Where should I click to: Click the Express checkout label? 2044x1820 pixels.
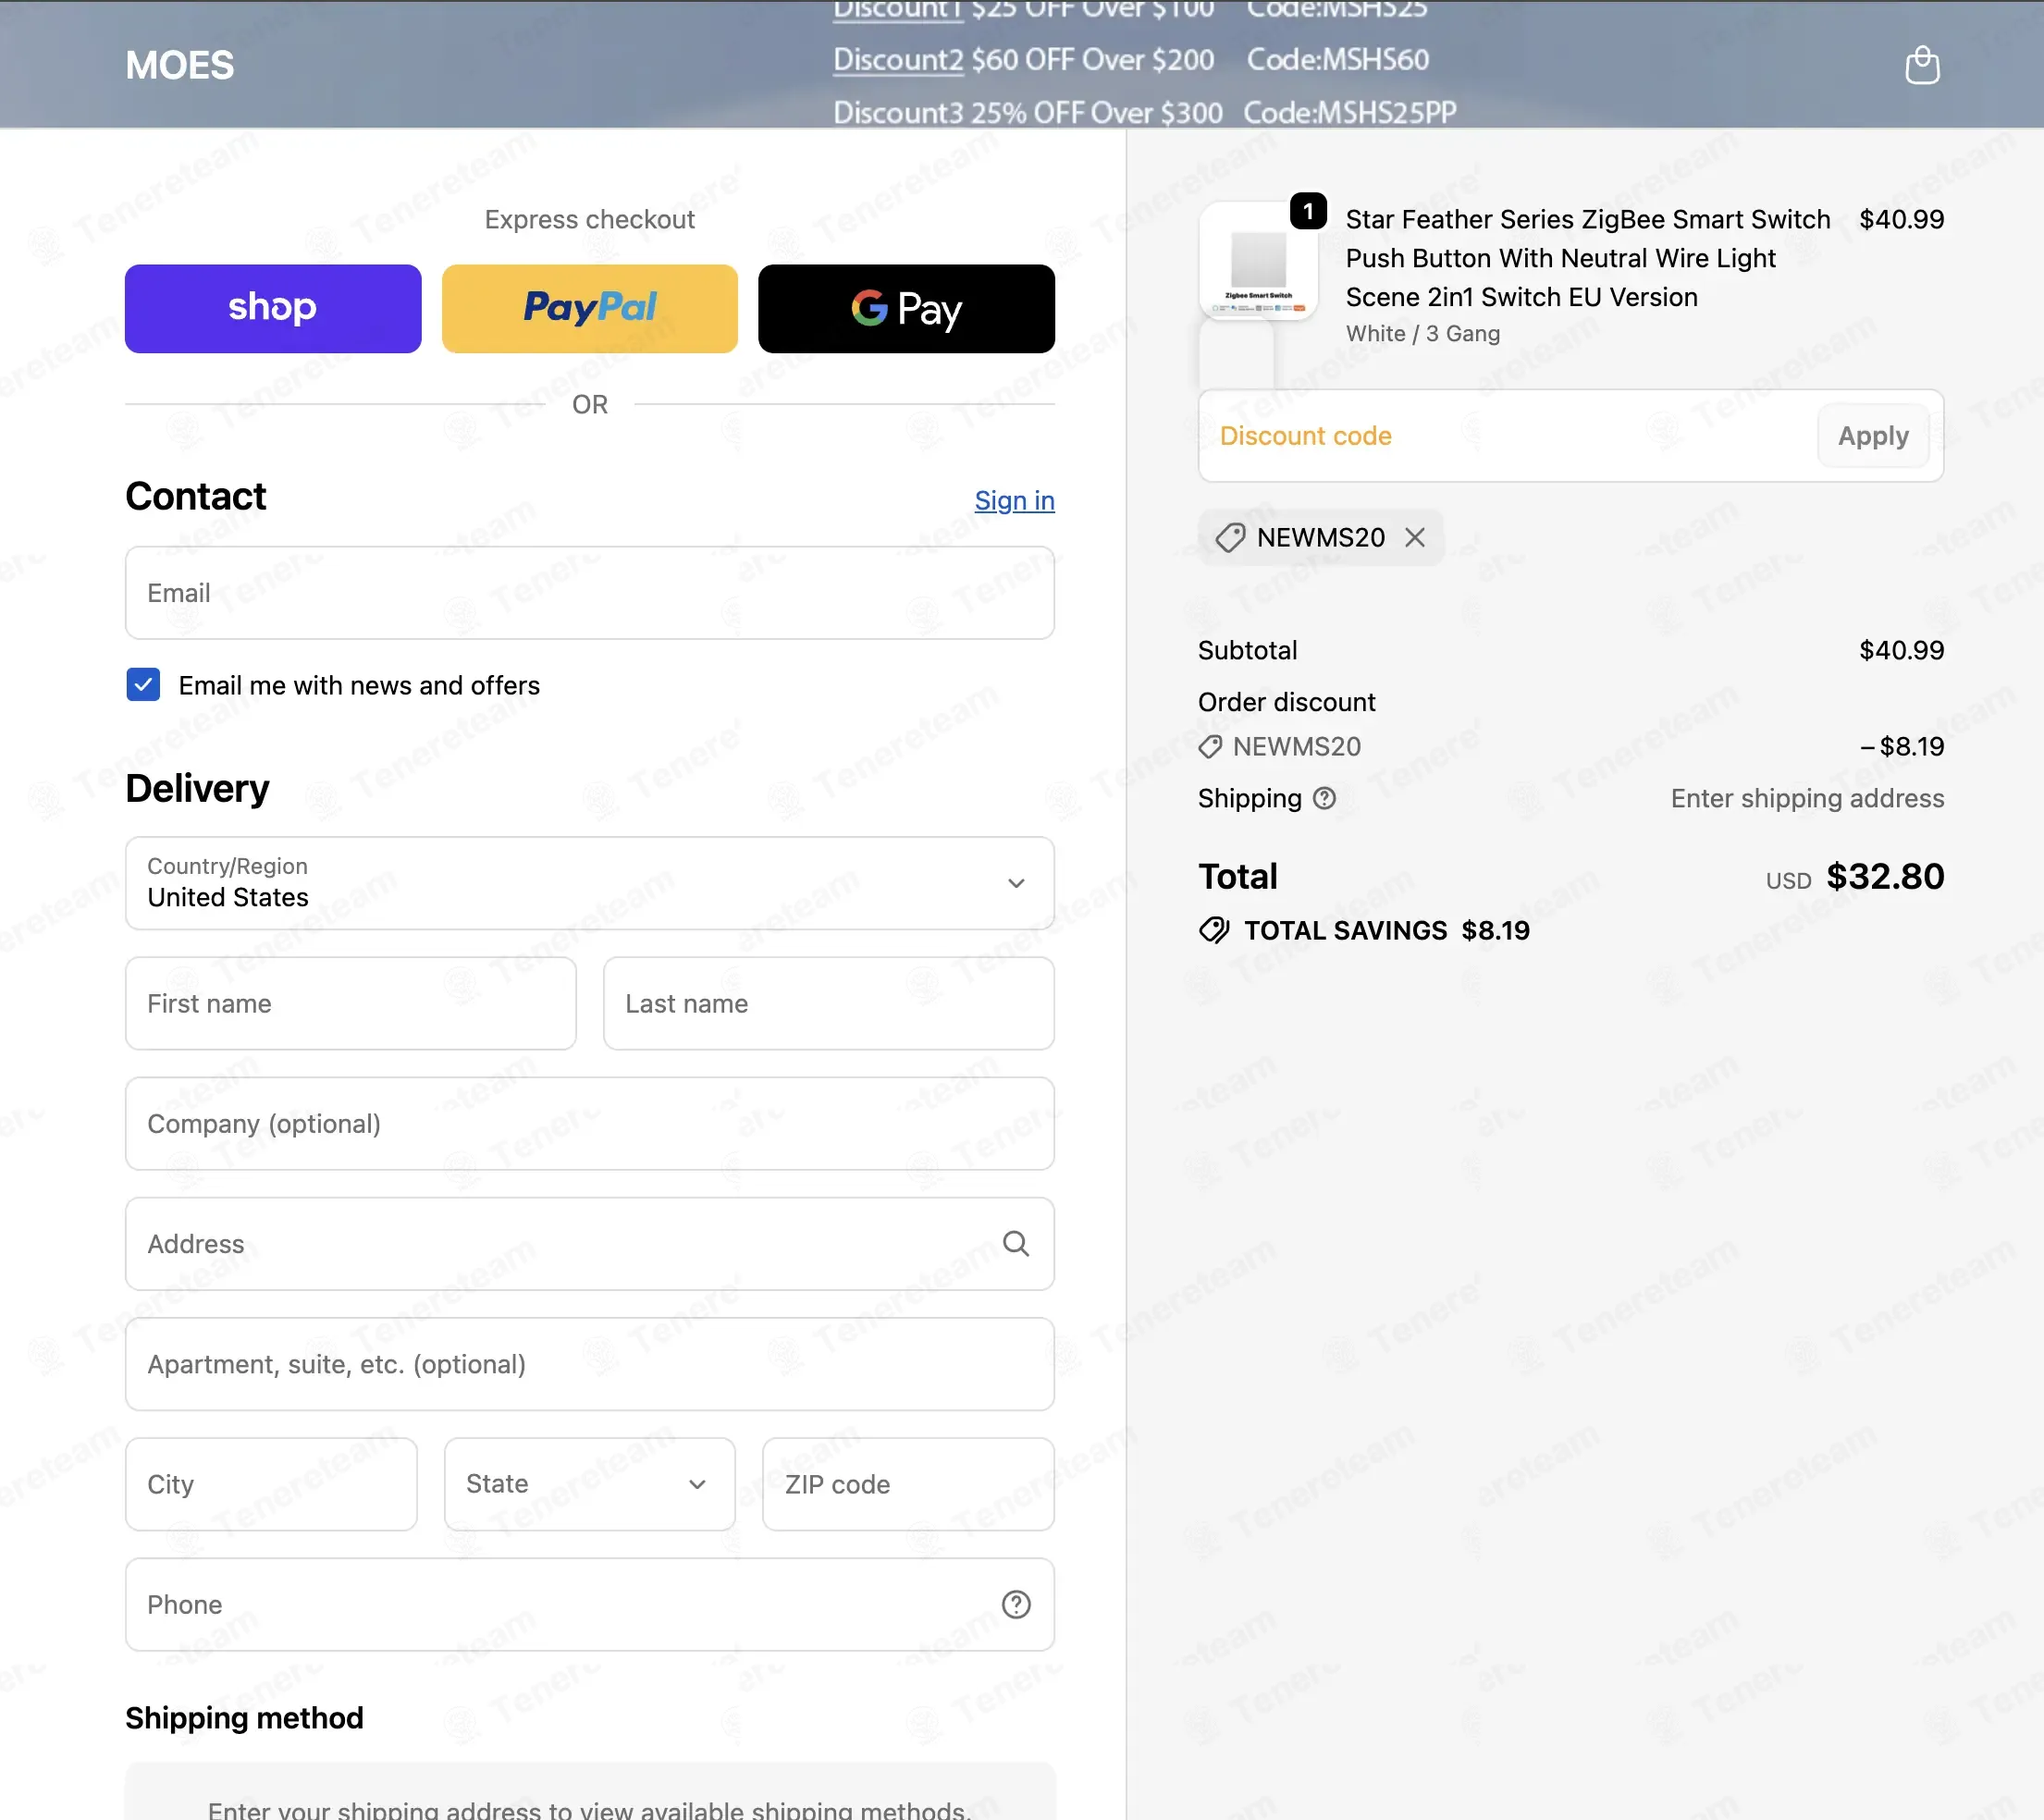(590, 220)
